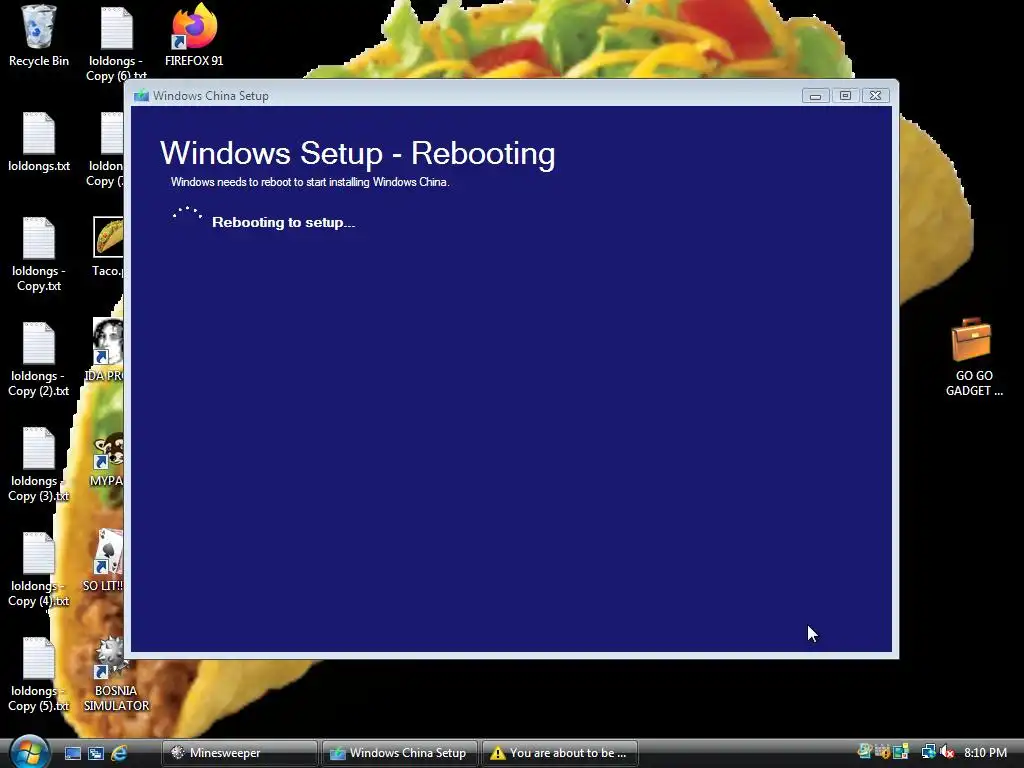Select loldongs - Copy (5).txt file

(x=39, y=675)
